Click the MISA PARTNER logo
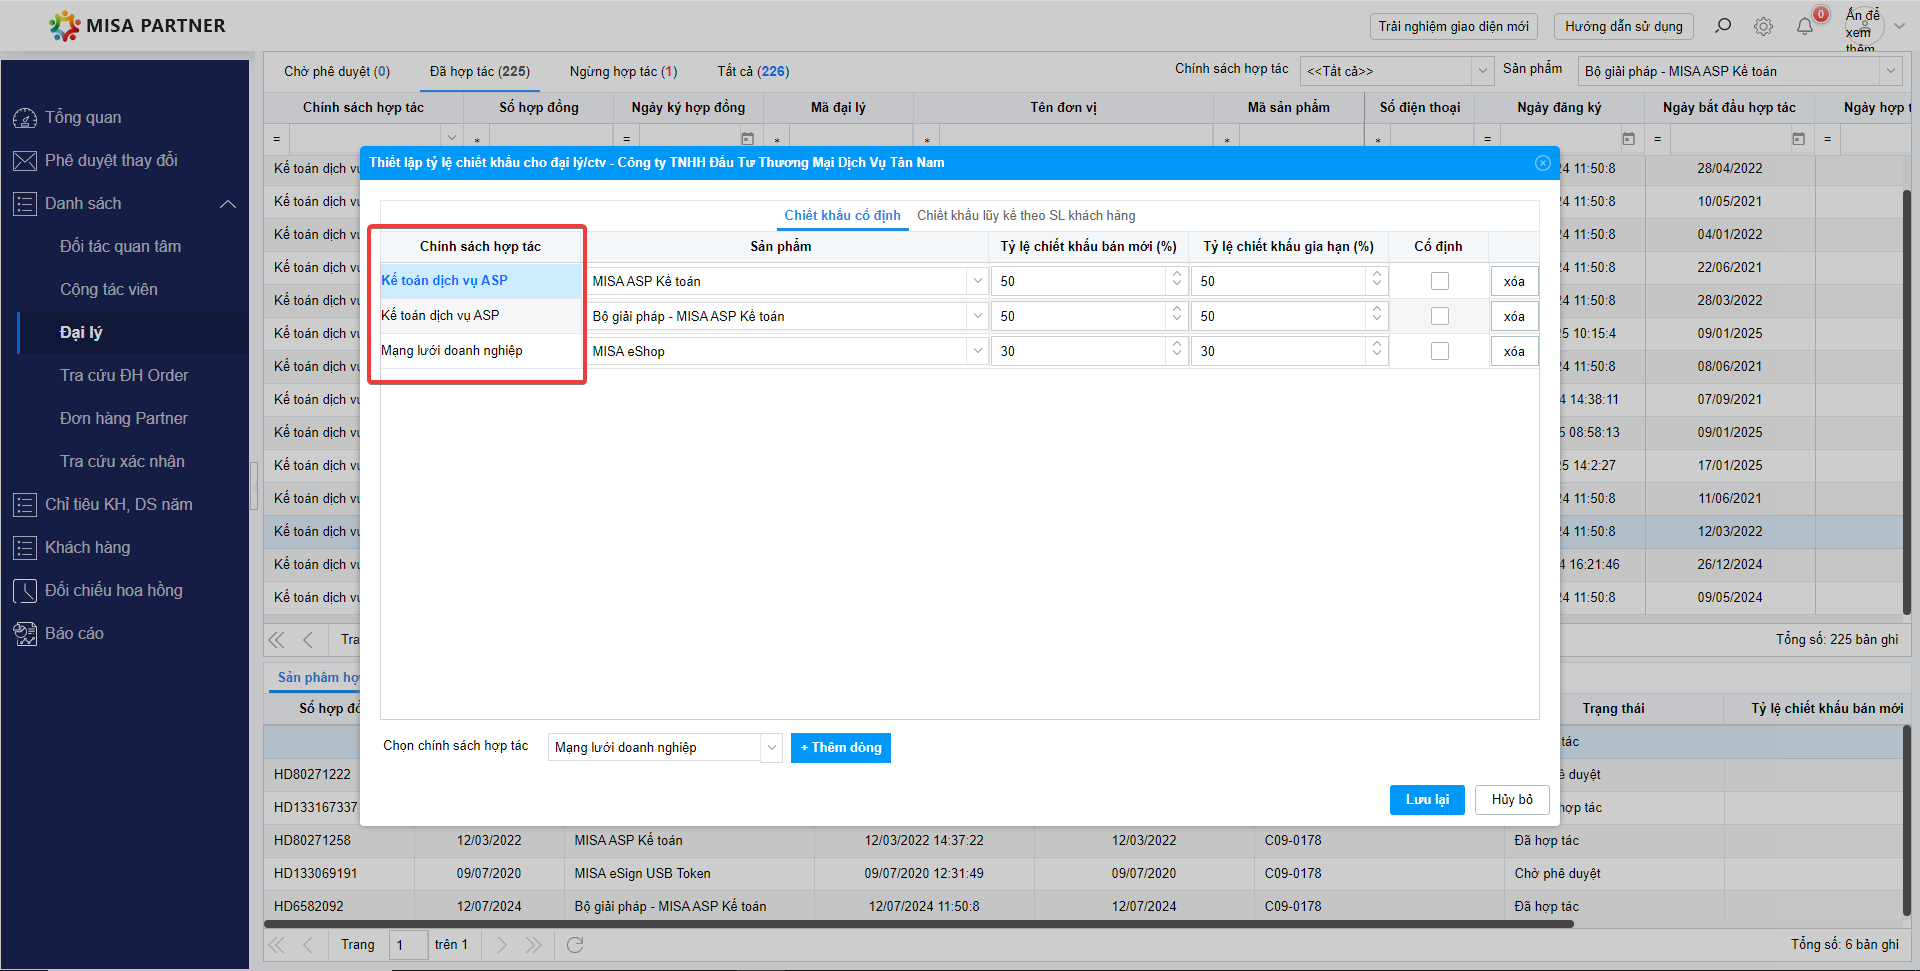Image resolution: width=1920 pixels, height=971 pixels. (137, 26)
